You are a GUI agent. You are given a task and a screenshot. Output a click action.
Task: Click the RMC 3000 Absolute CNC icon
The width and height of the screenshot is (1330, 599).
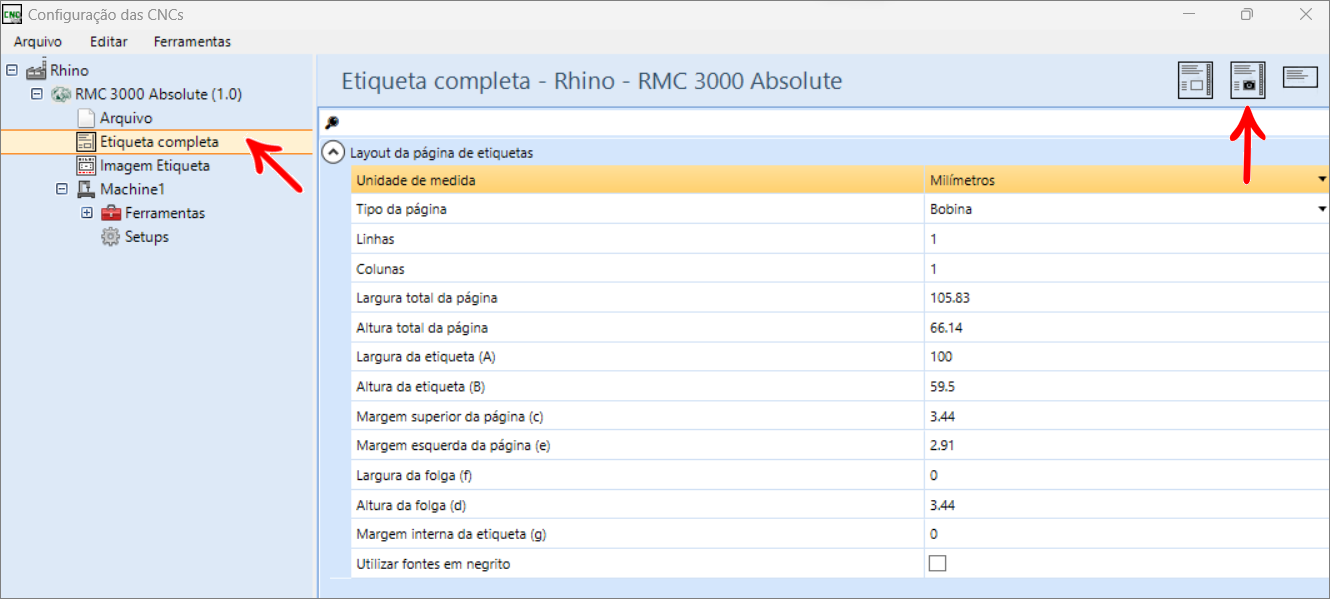(61, 94)
